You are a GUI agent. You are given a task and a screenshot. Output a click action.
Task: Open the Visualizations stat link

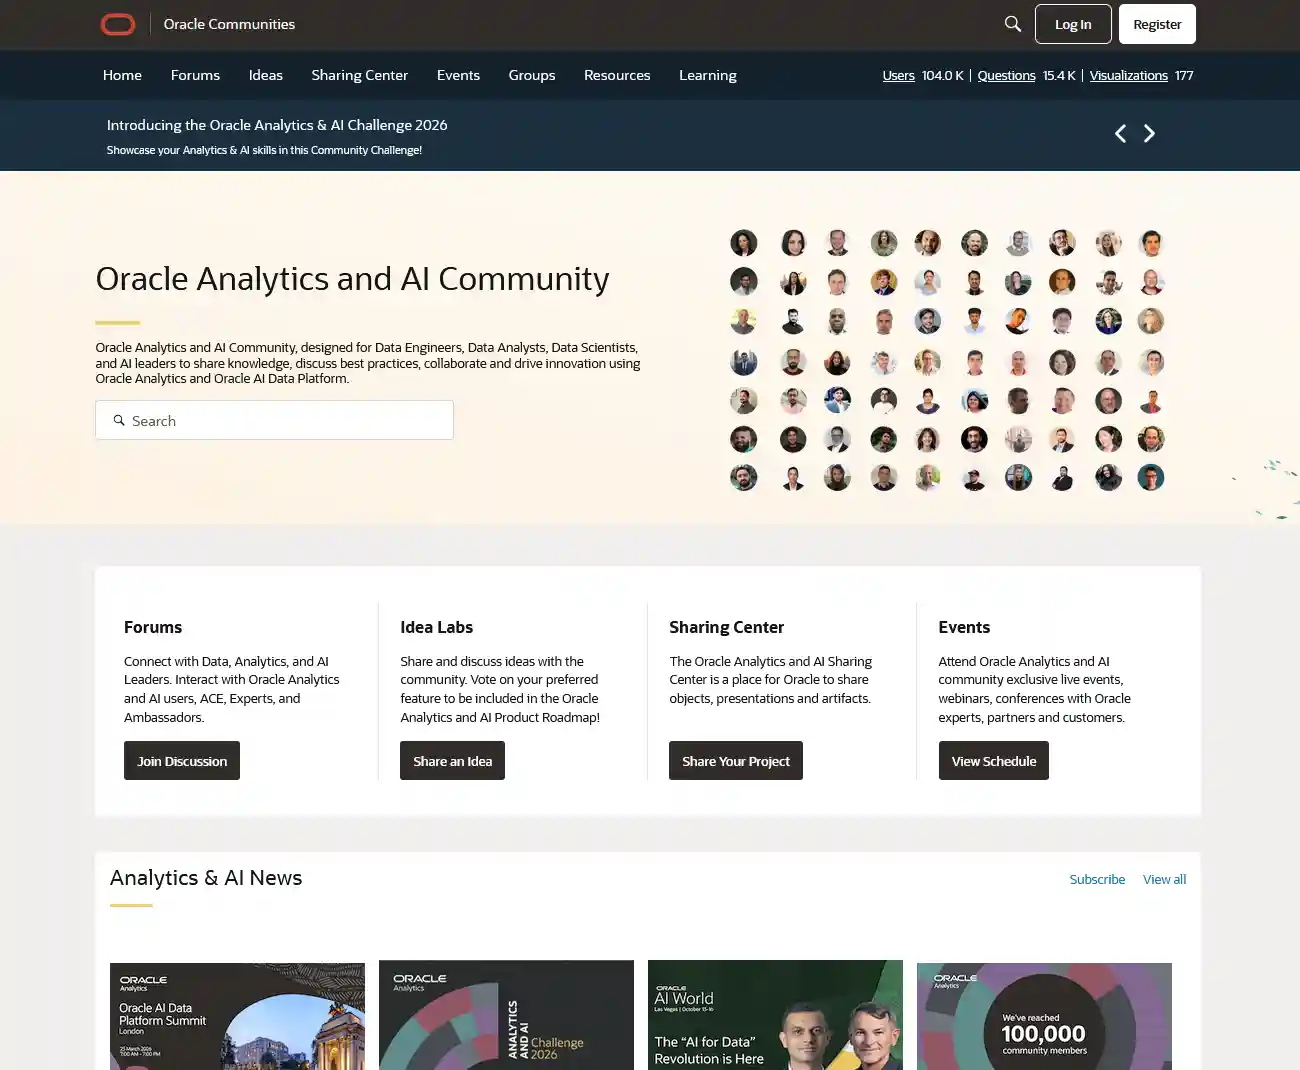1128,76
